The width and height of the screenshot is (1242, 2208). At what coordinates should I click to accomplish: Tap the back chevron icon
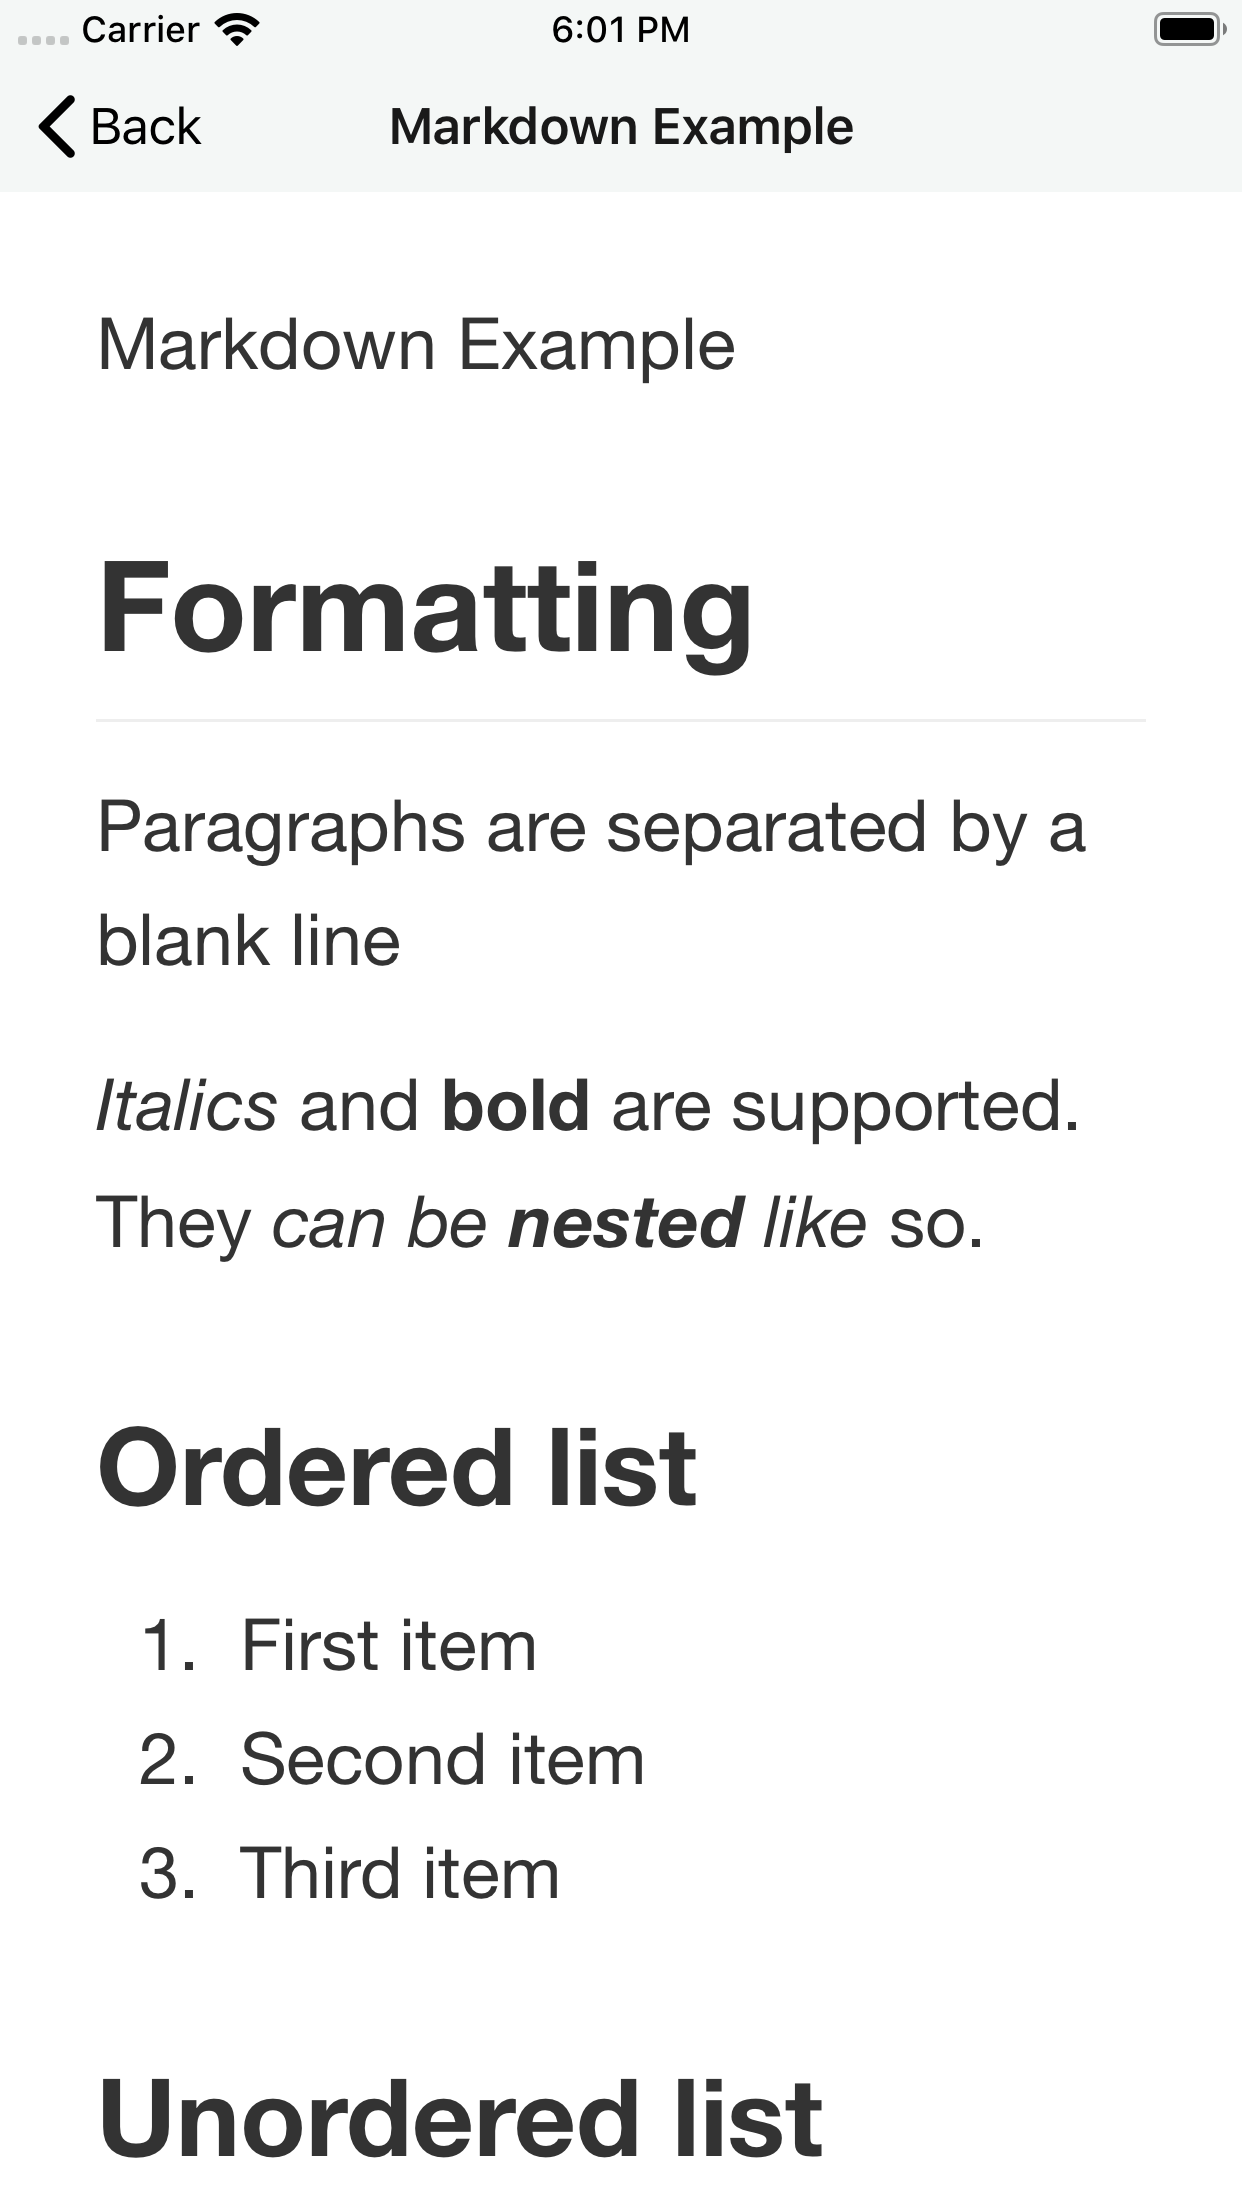tap(57, 126)
